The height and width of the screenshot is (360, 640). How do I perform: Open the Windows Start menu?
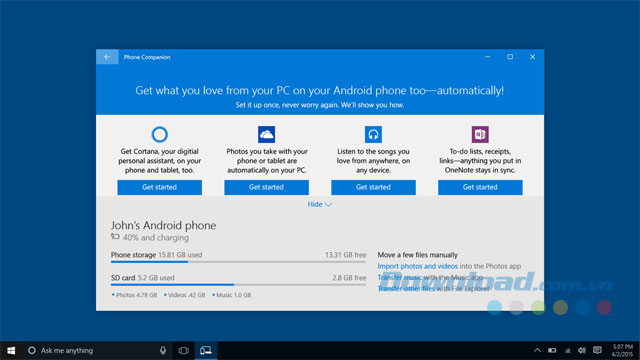point(11,351)
